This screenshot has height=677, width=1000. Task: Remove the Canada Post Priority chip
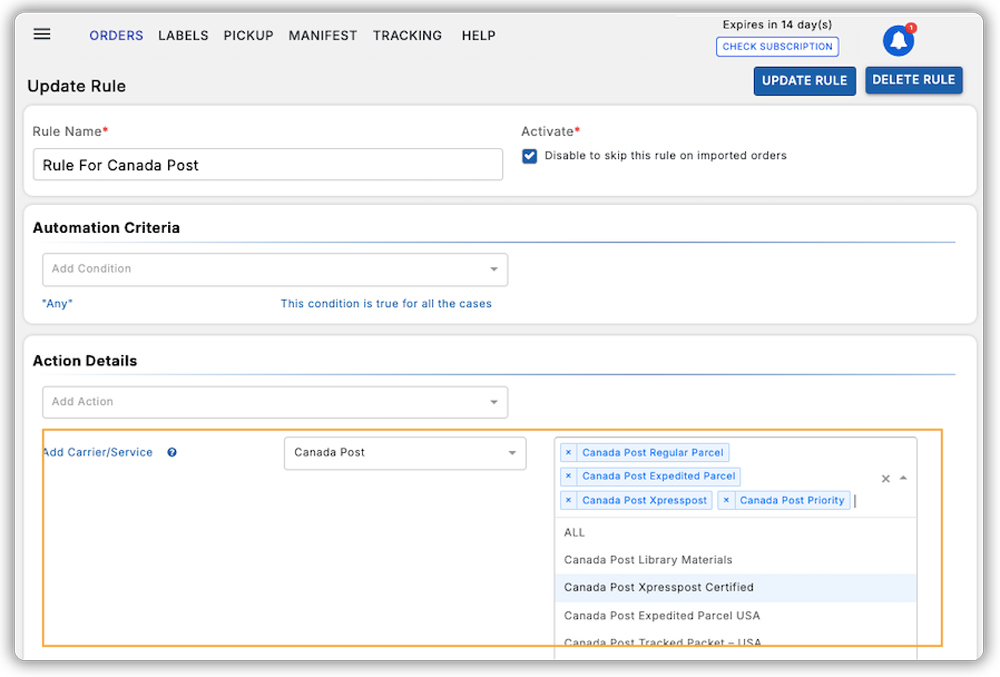point(725,500)
